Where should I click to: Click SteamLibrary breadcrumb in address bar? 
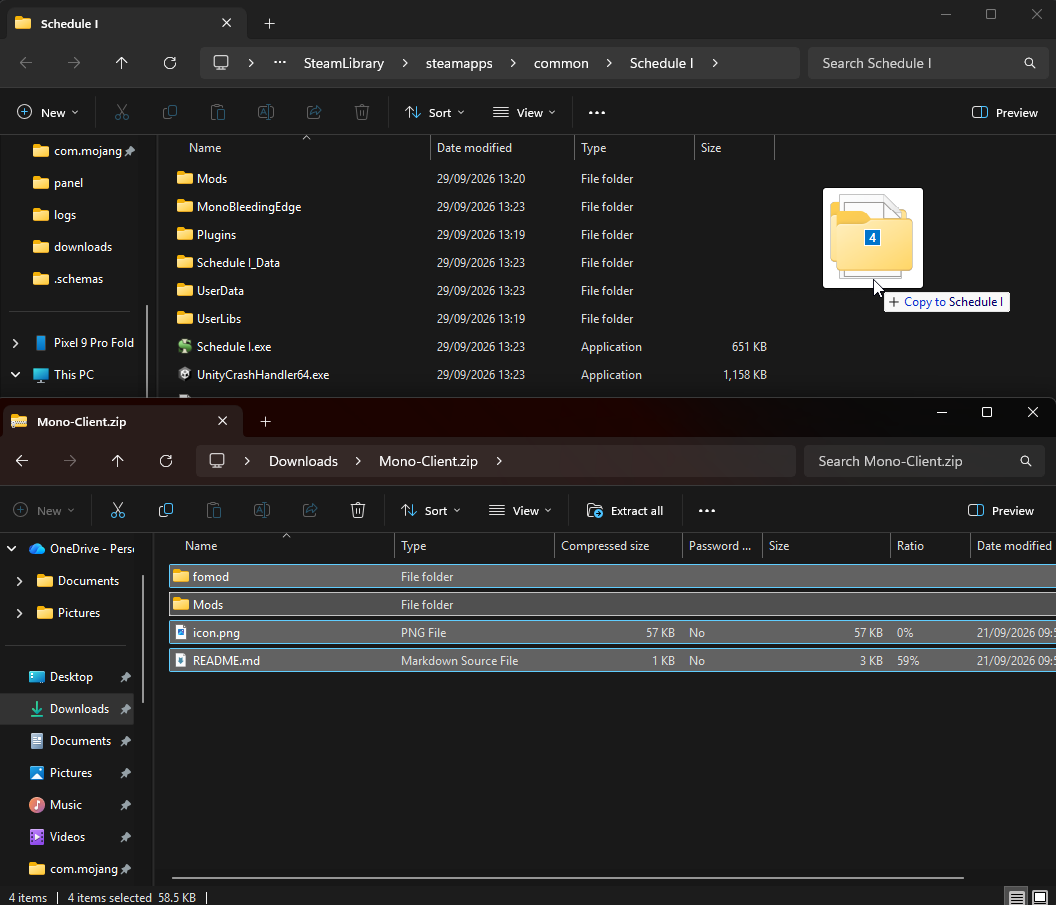343,63
